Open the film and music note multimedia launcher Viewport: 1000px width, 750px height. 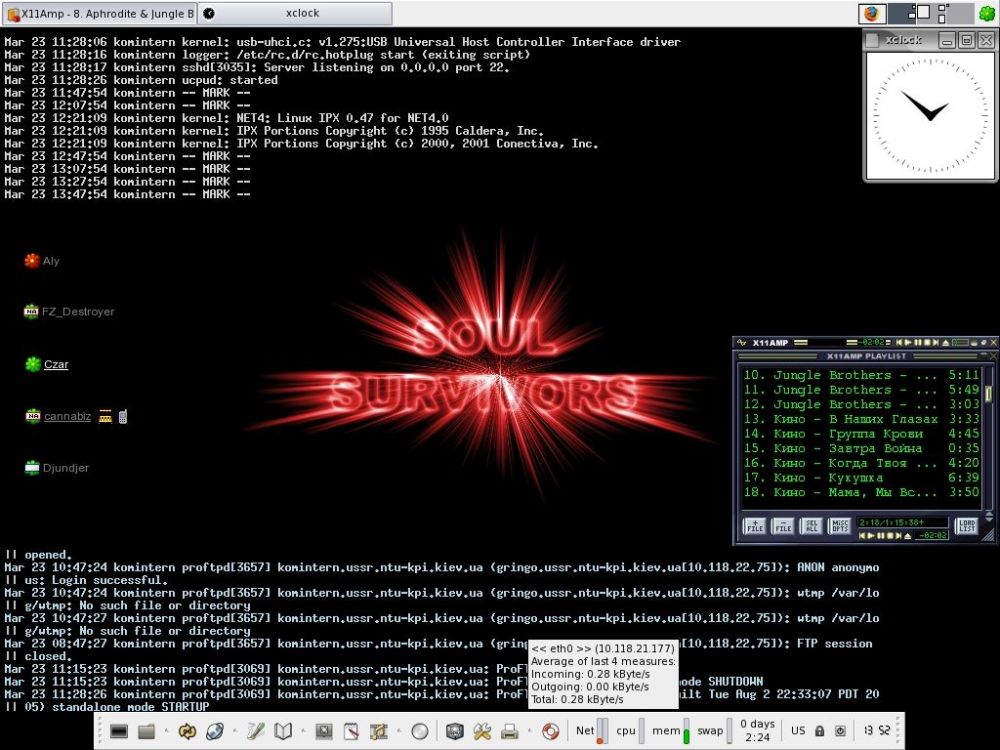[x=379, y=731]
